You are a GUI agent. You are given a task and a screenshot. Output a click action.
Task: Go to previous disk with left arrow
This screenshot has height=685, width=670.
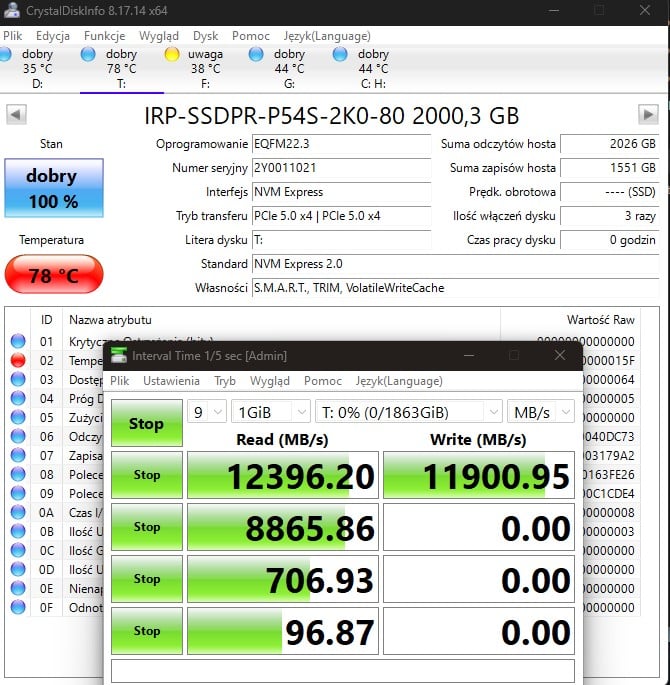16,114
